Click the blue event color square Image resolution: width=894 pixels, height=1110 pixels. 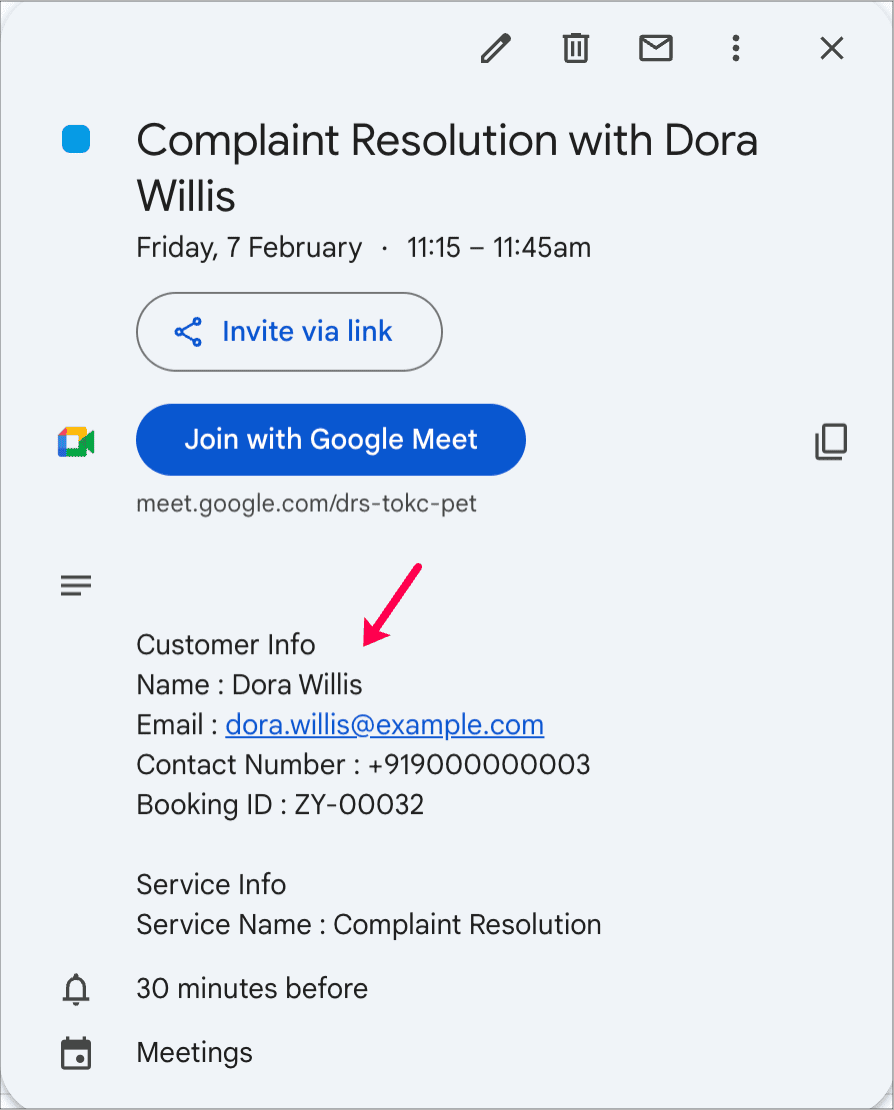coord(76,139)
